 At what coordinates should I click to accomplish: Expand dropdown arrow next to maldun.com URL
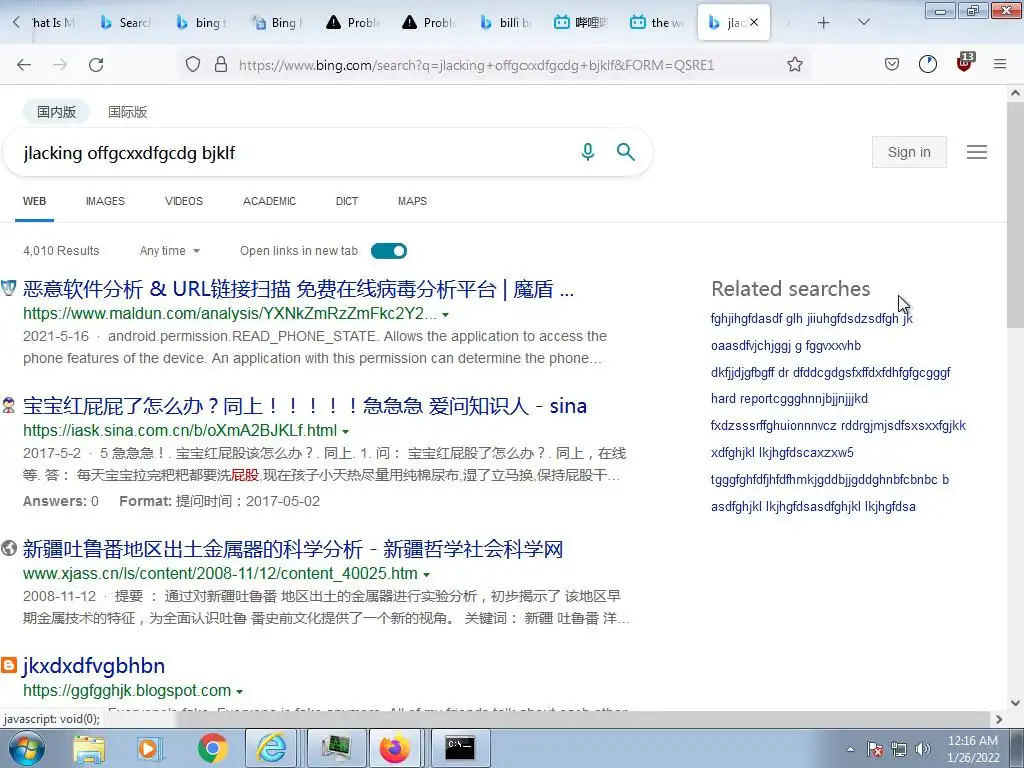(445, 315)
